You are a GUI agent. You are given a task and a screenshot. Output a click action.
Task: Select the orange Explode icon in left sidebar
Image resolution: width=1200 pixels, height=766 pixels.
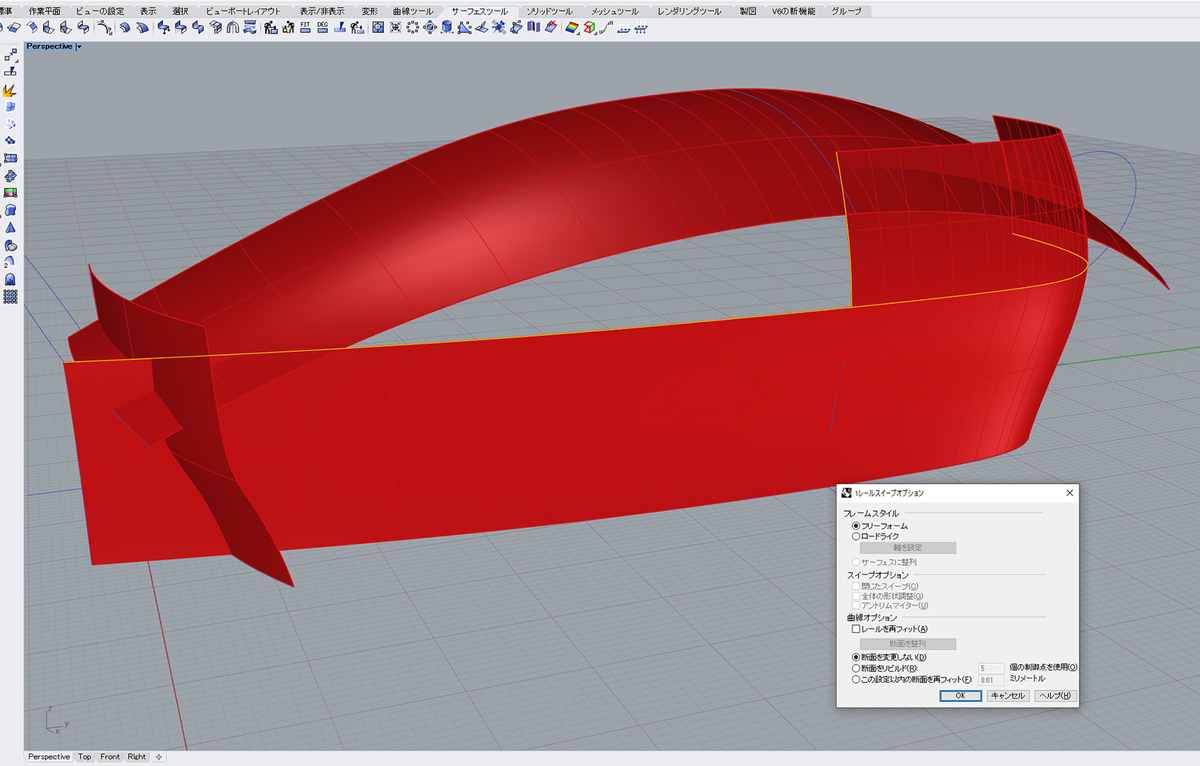tap(10, 90)
